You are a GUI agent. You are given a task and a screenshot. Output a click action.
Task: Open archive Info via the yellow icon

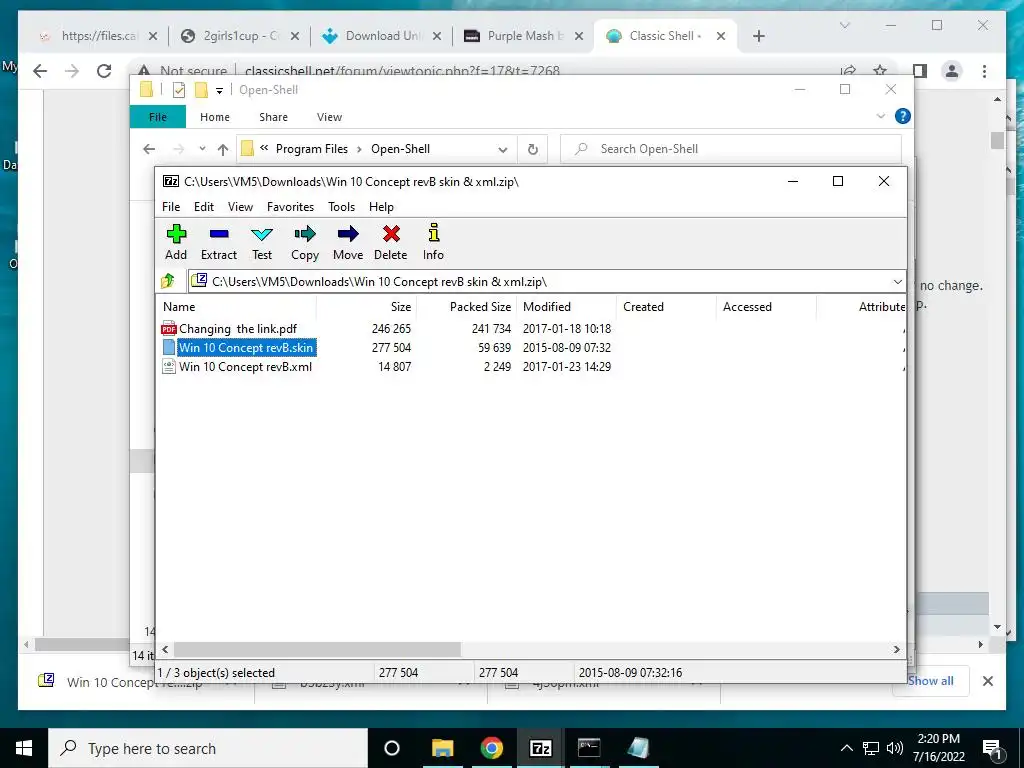tap(433, 242)
